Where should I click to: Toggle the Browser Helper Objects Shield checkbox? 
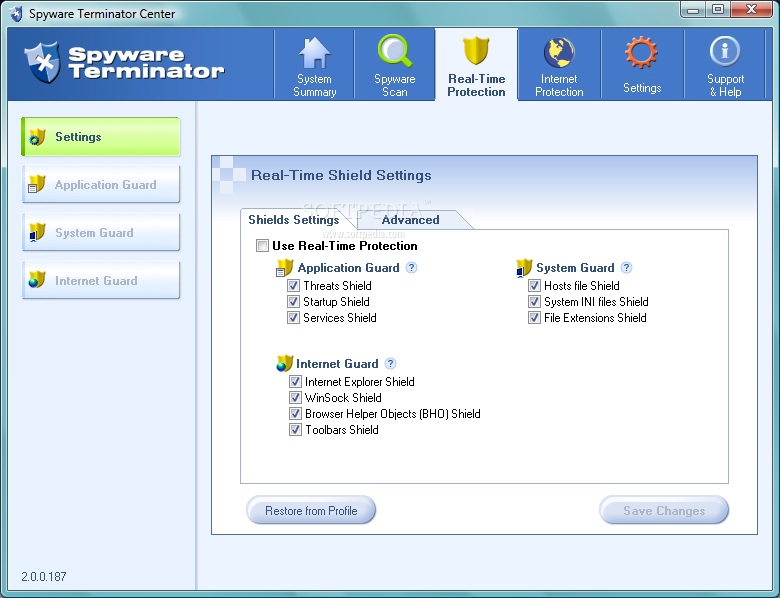[295, 413]
